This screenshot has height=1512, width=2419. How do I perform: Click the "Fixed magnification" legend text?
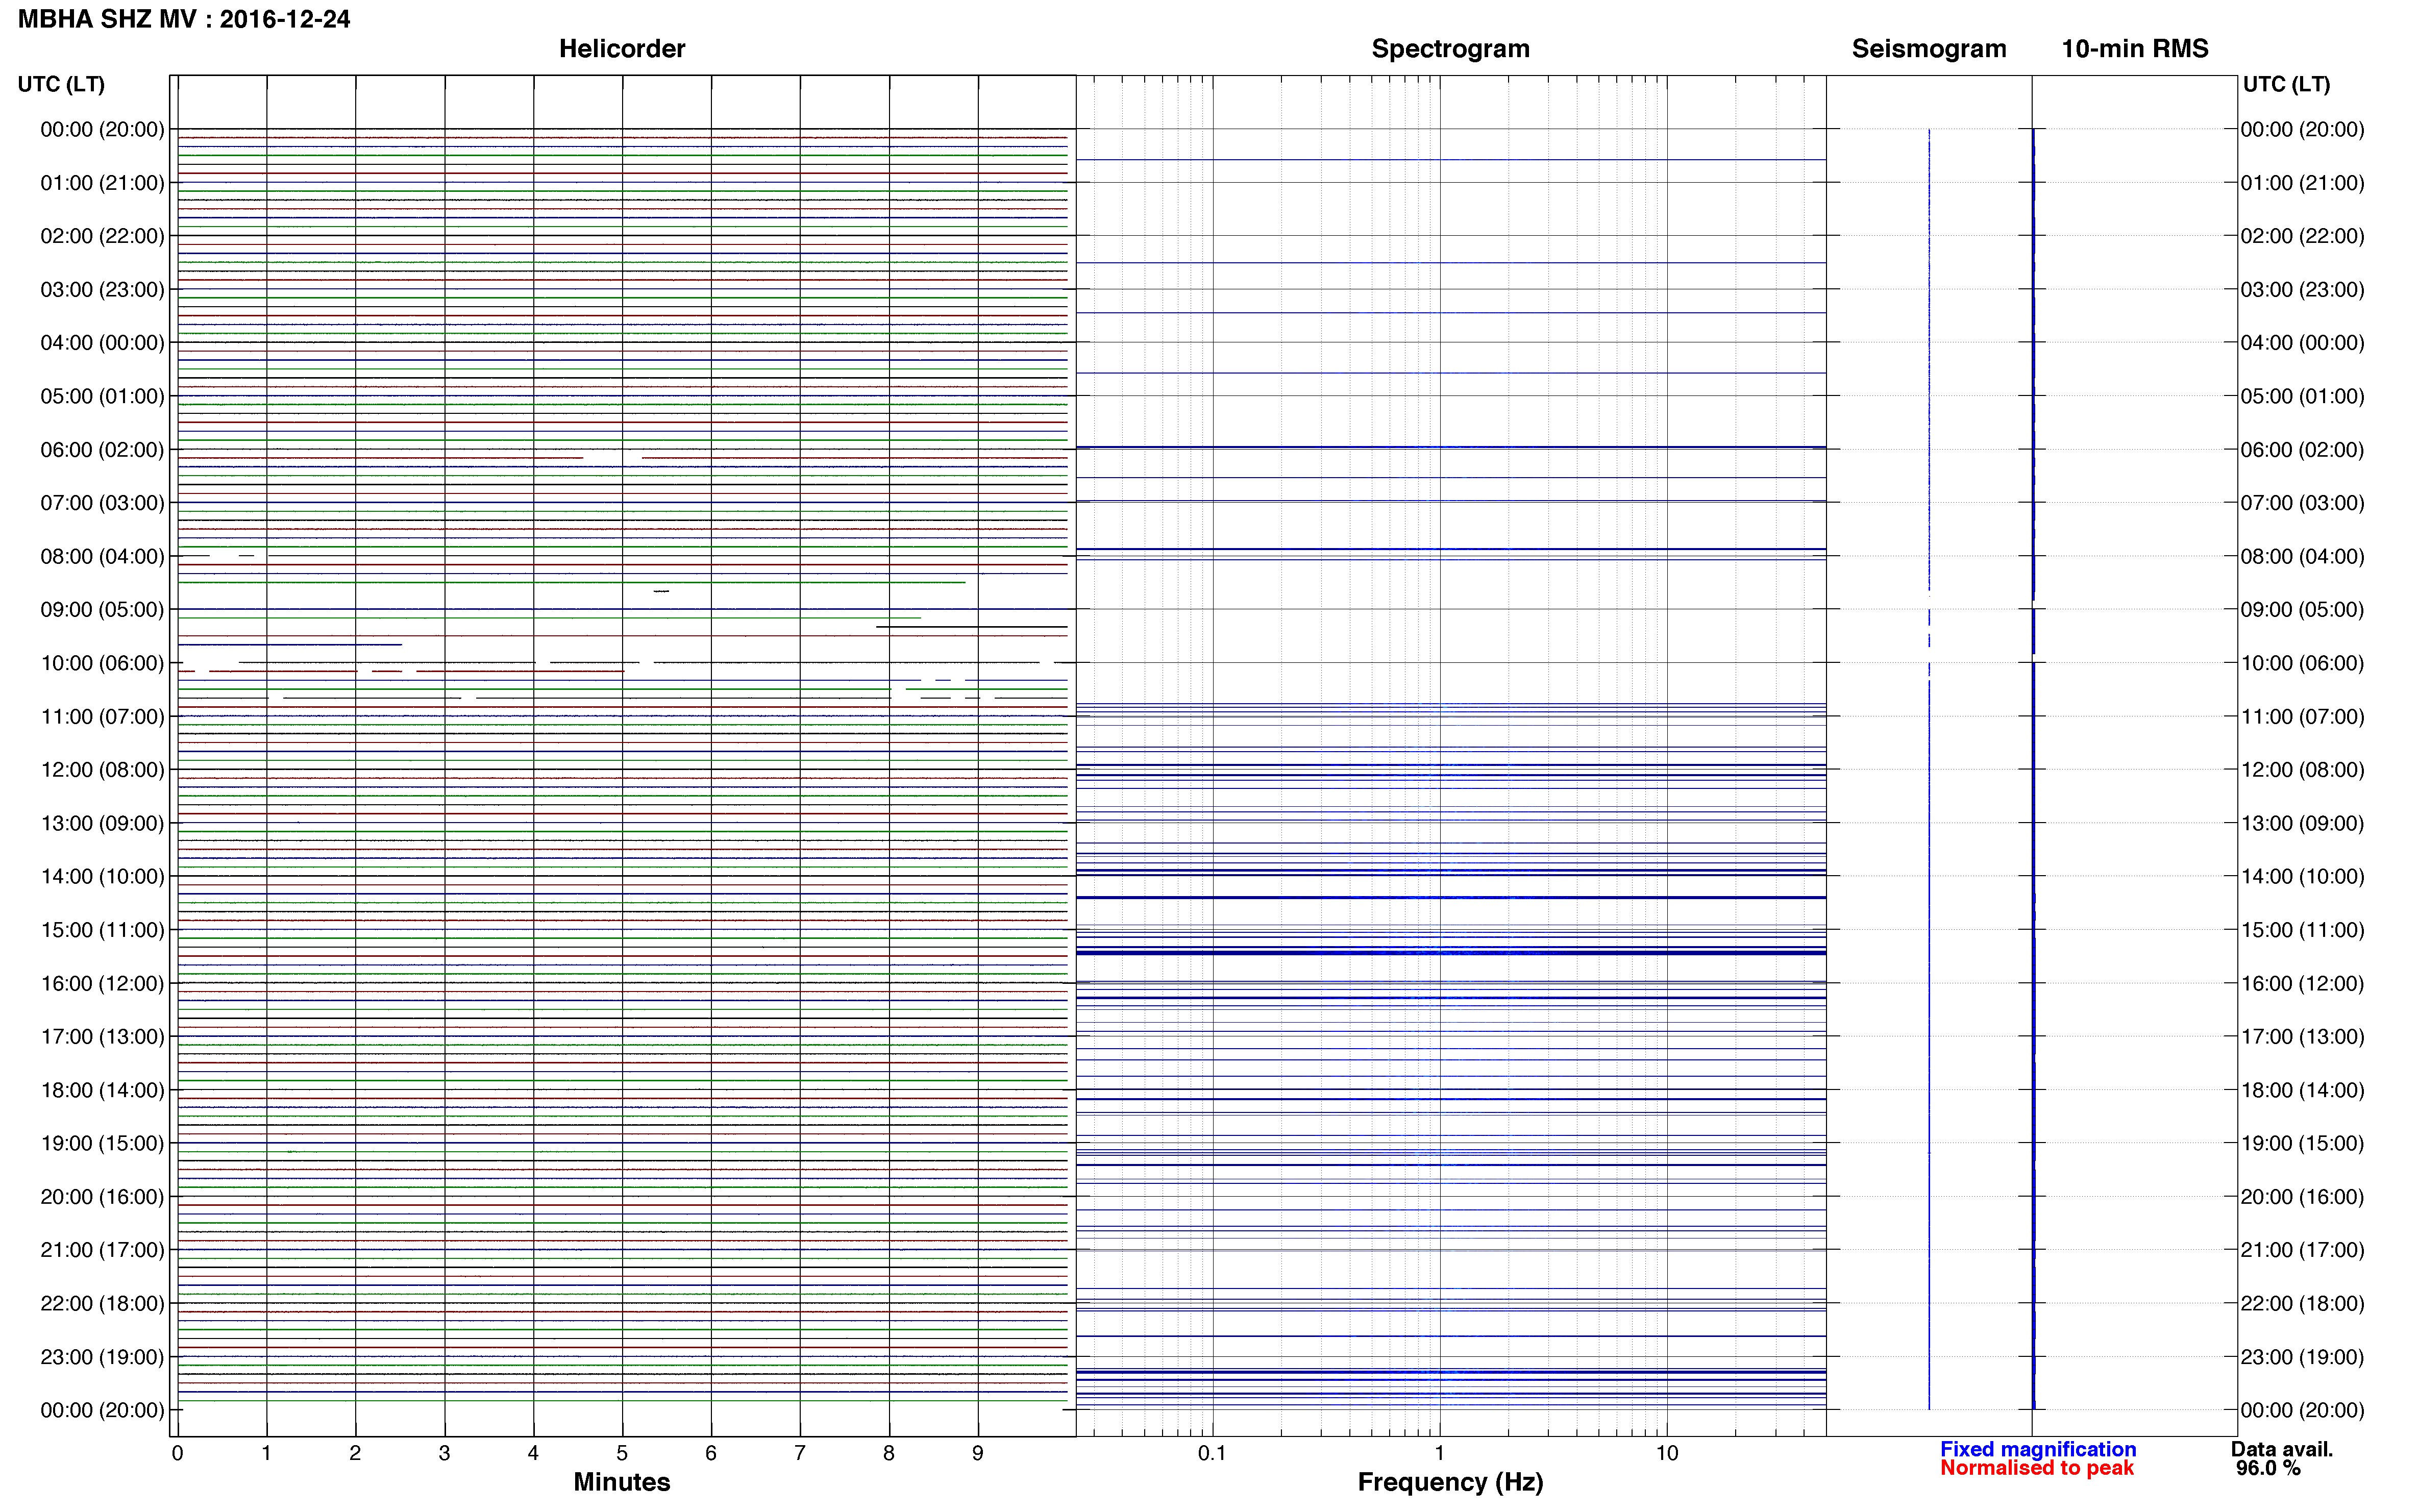pyautogui.click(x=2038, y=1449)
